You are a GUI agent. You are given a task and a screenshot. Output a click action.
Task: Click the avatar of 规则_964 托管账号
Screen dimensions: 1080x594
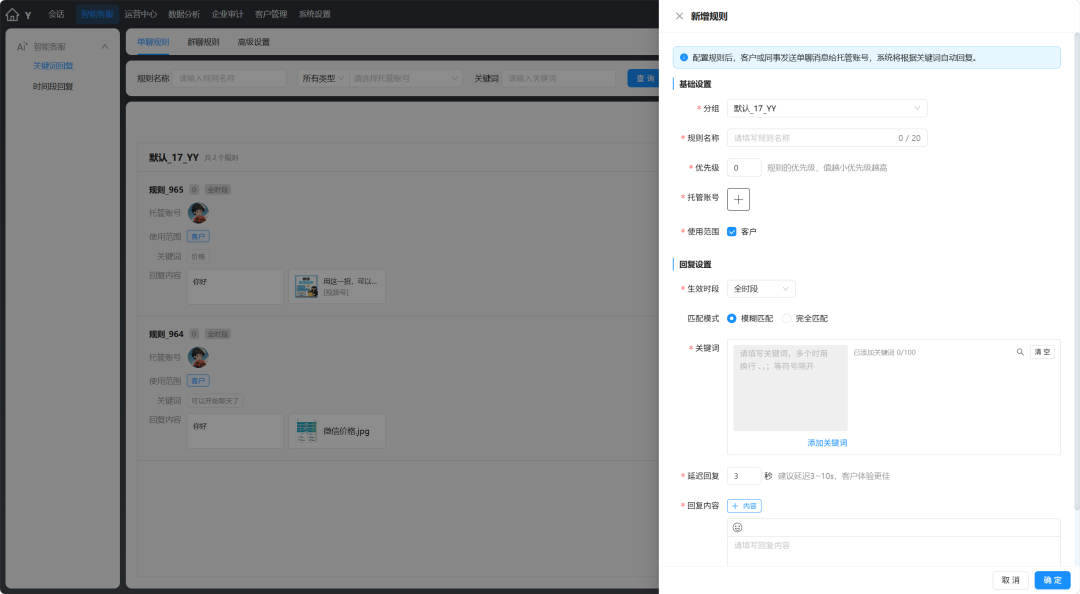(198, 357)
